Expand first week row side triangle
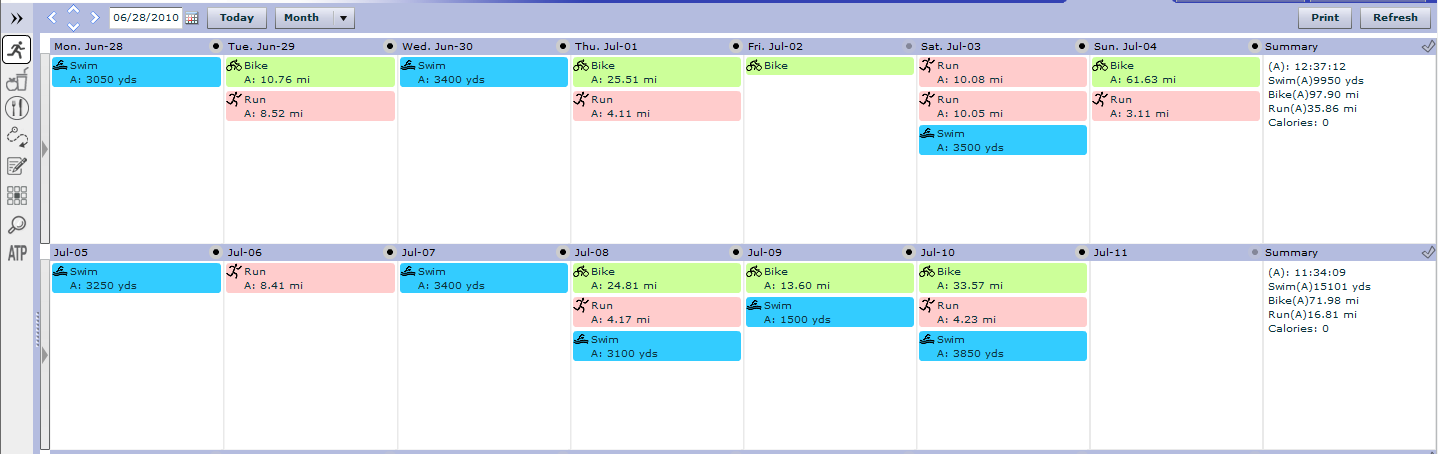The height and width of the screenshot is (454, 1438). pos(44,148)
